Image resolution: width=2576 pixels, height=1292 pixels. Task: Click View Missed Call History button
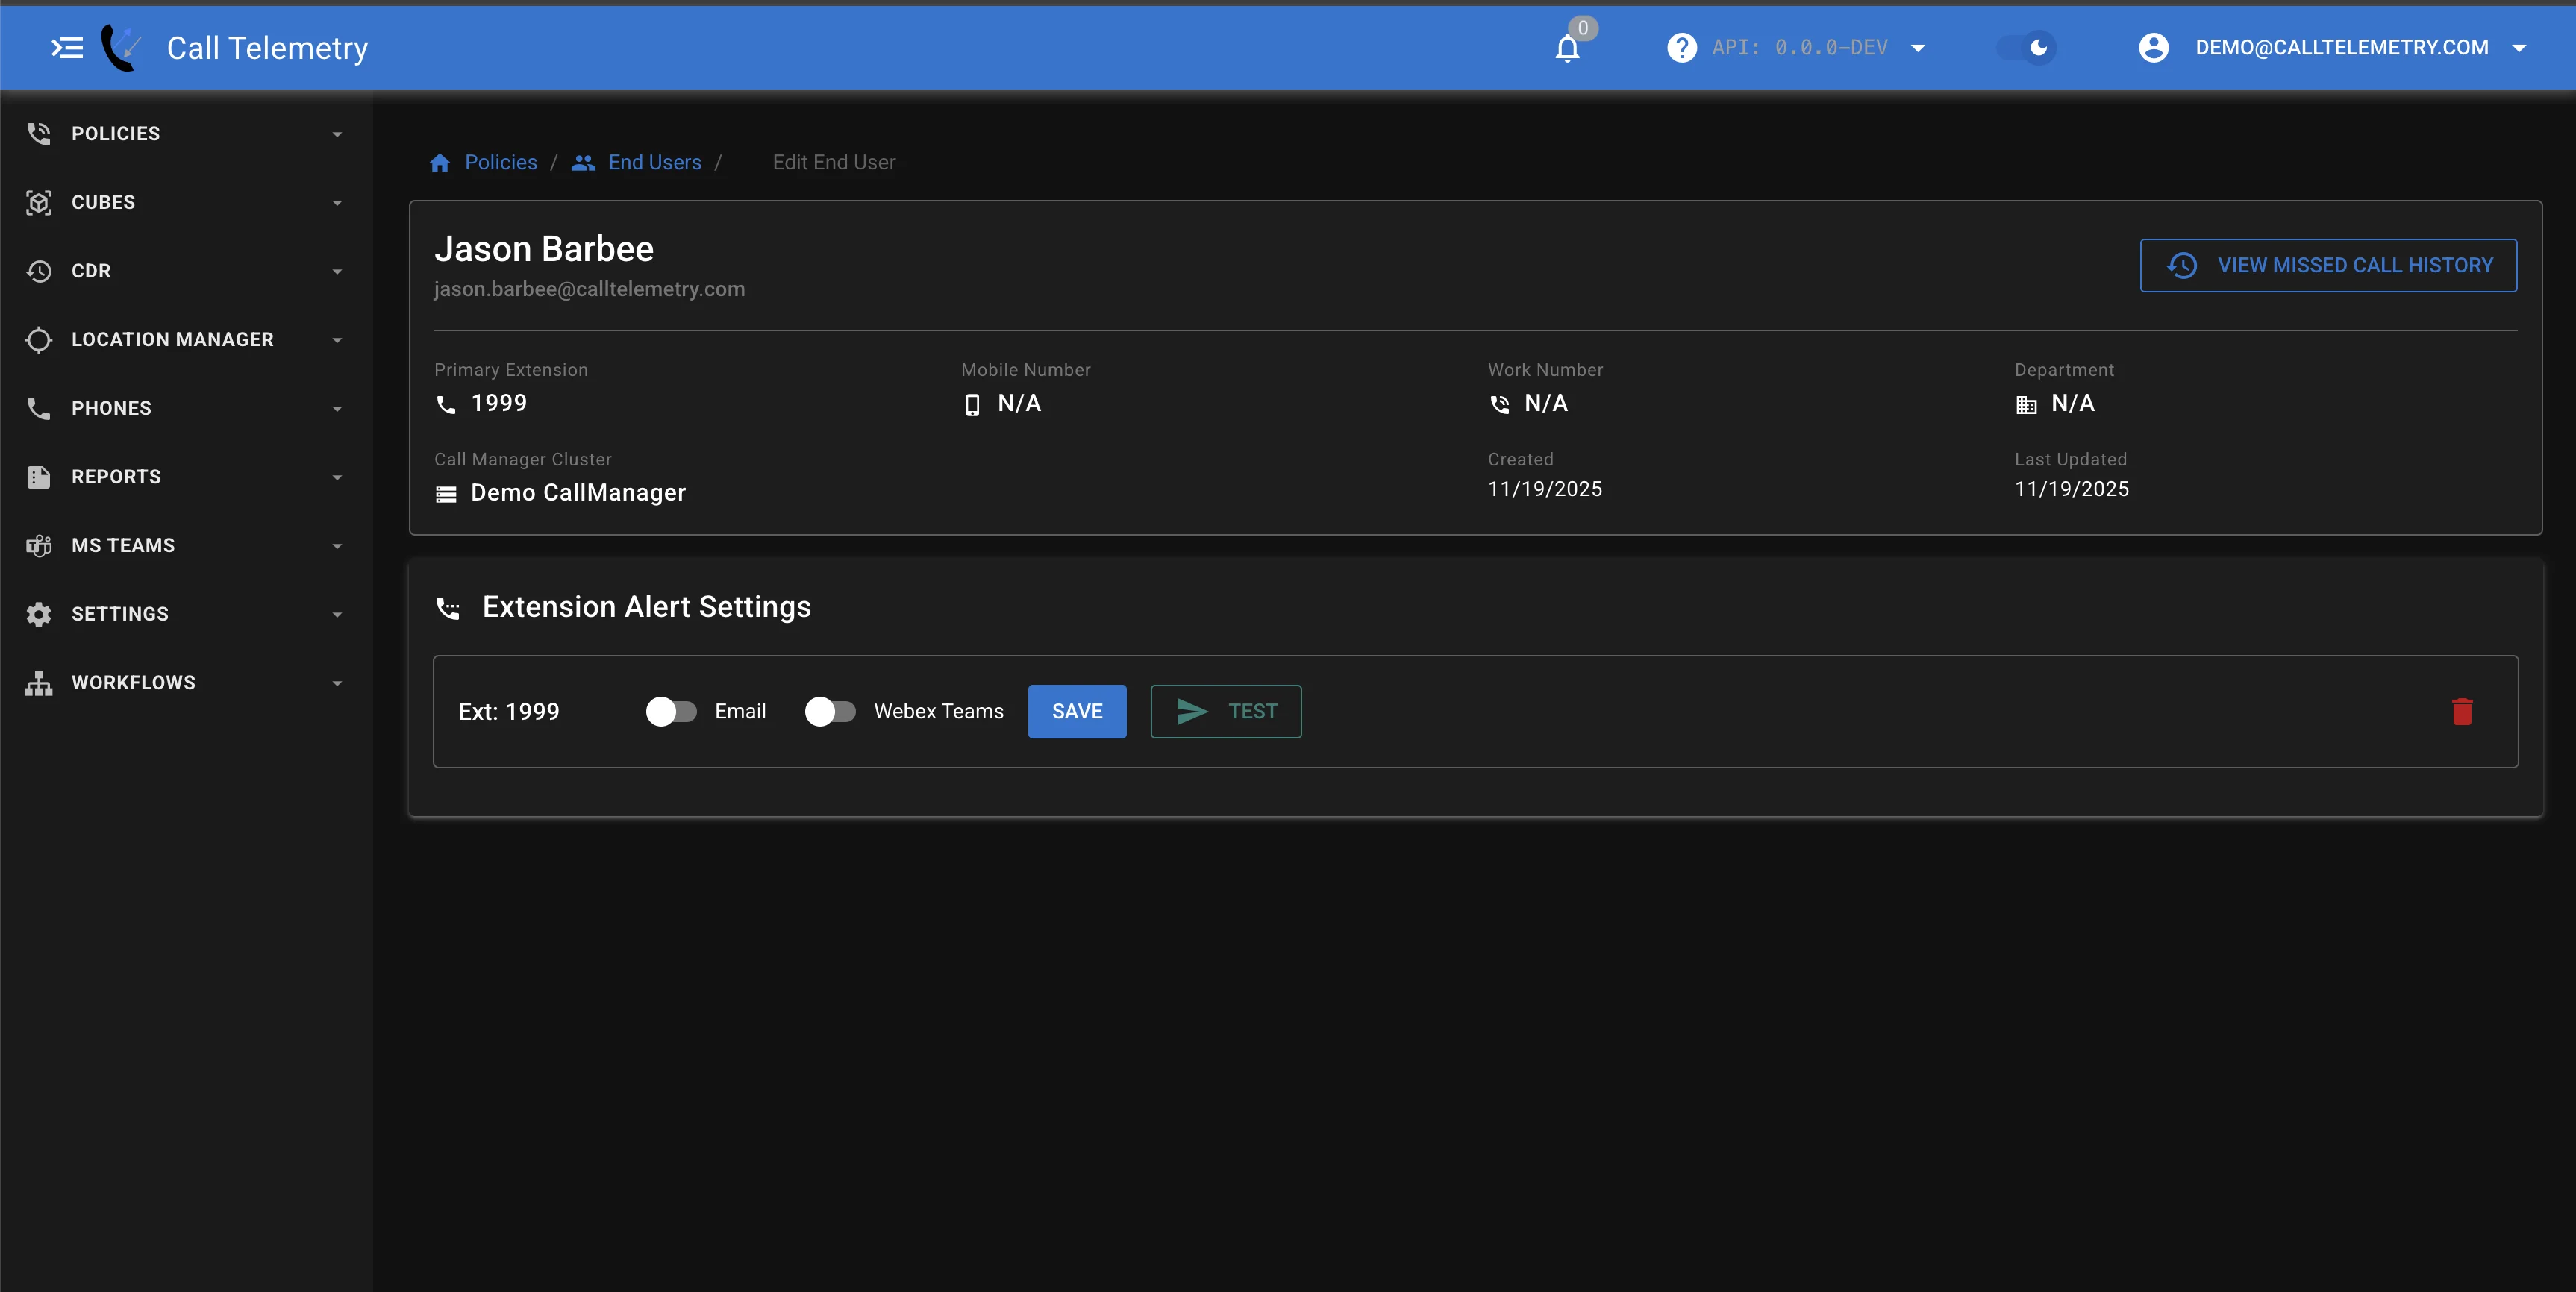point(2328,265)
